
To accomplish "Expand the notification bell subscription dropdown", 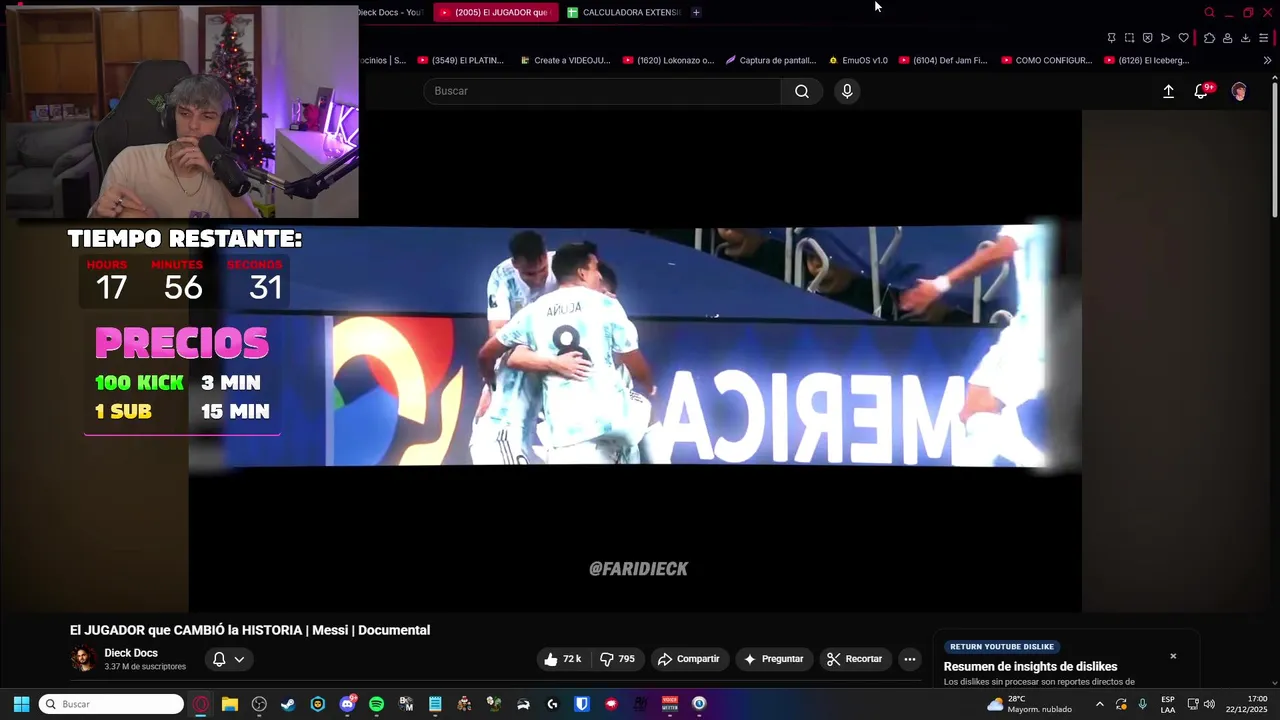I will click(228, 659).
